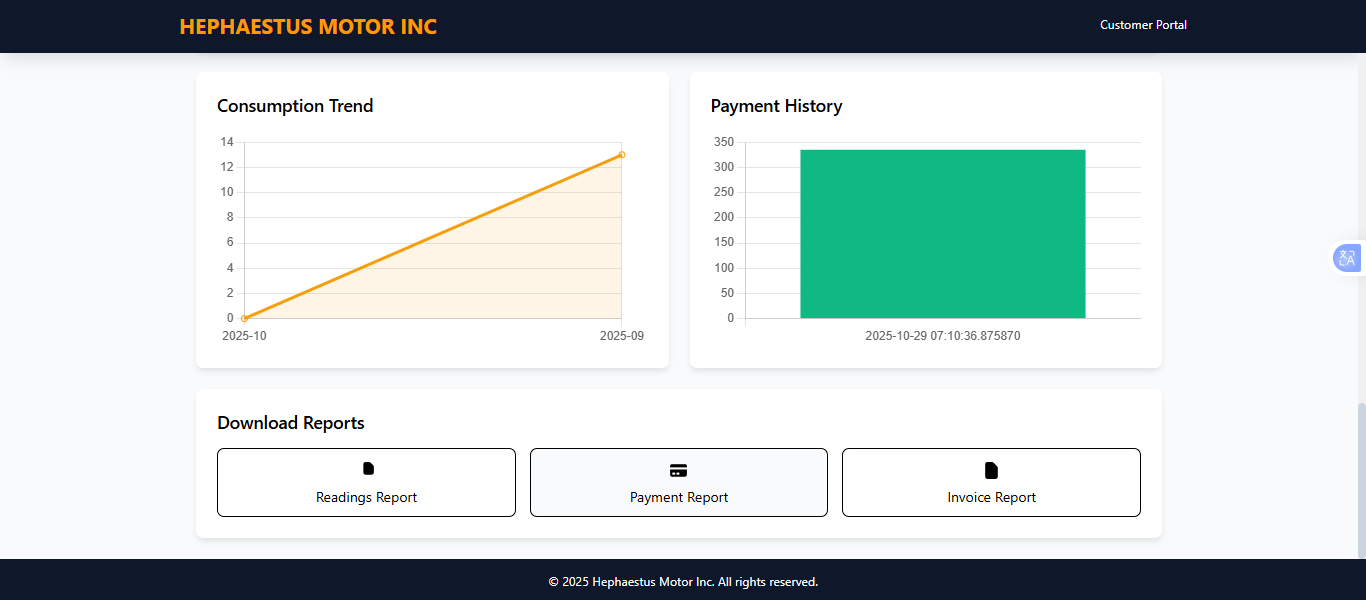Click the page's vertical scrollbar thumb
The width and height of the screenshot is (1366, 600).
coord(1361,480)
